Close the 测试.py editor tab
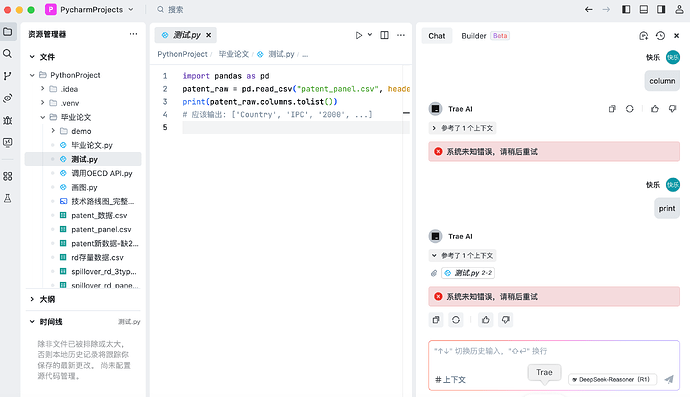 pyautogui.click(x=209, y=35)
